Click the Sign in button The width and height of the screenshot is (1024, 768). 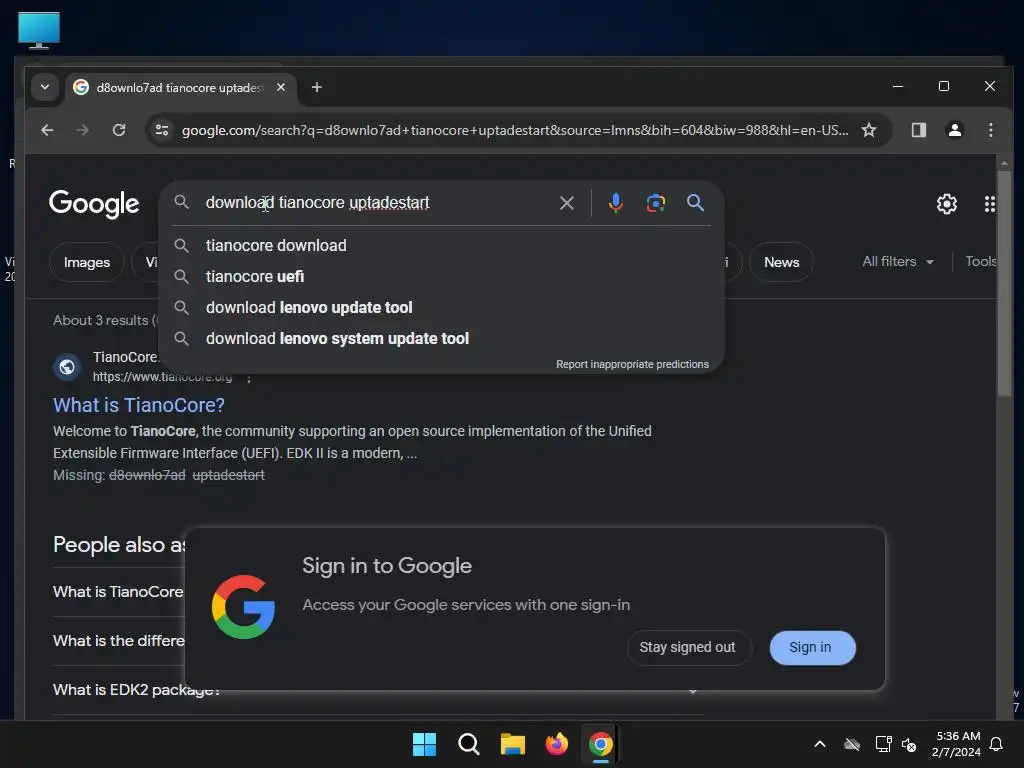pyautogui.click(x=812, y=647)
